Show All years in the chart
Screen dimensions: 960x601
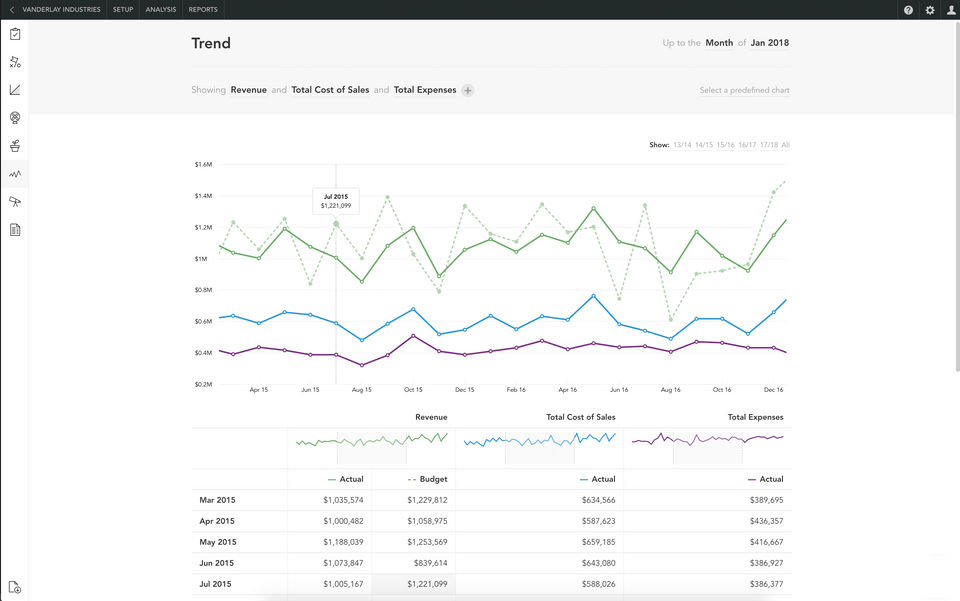(786, 145)
